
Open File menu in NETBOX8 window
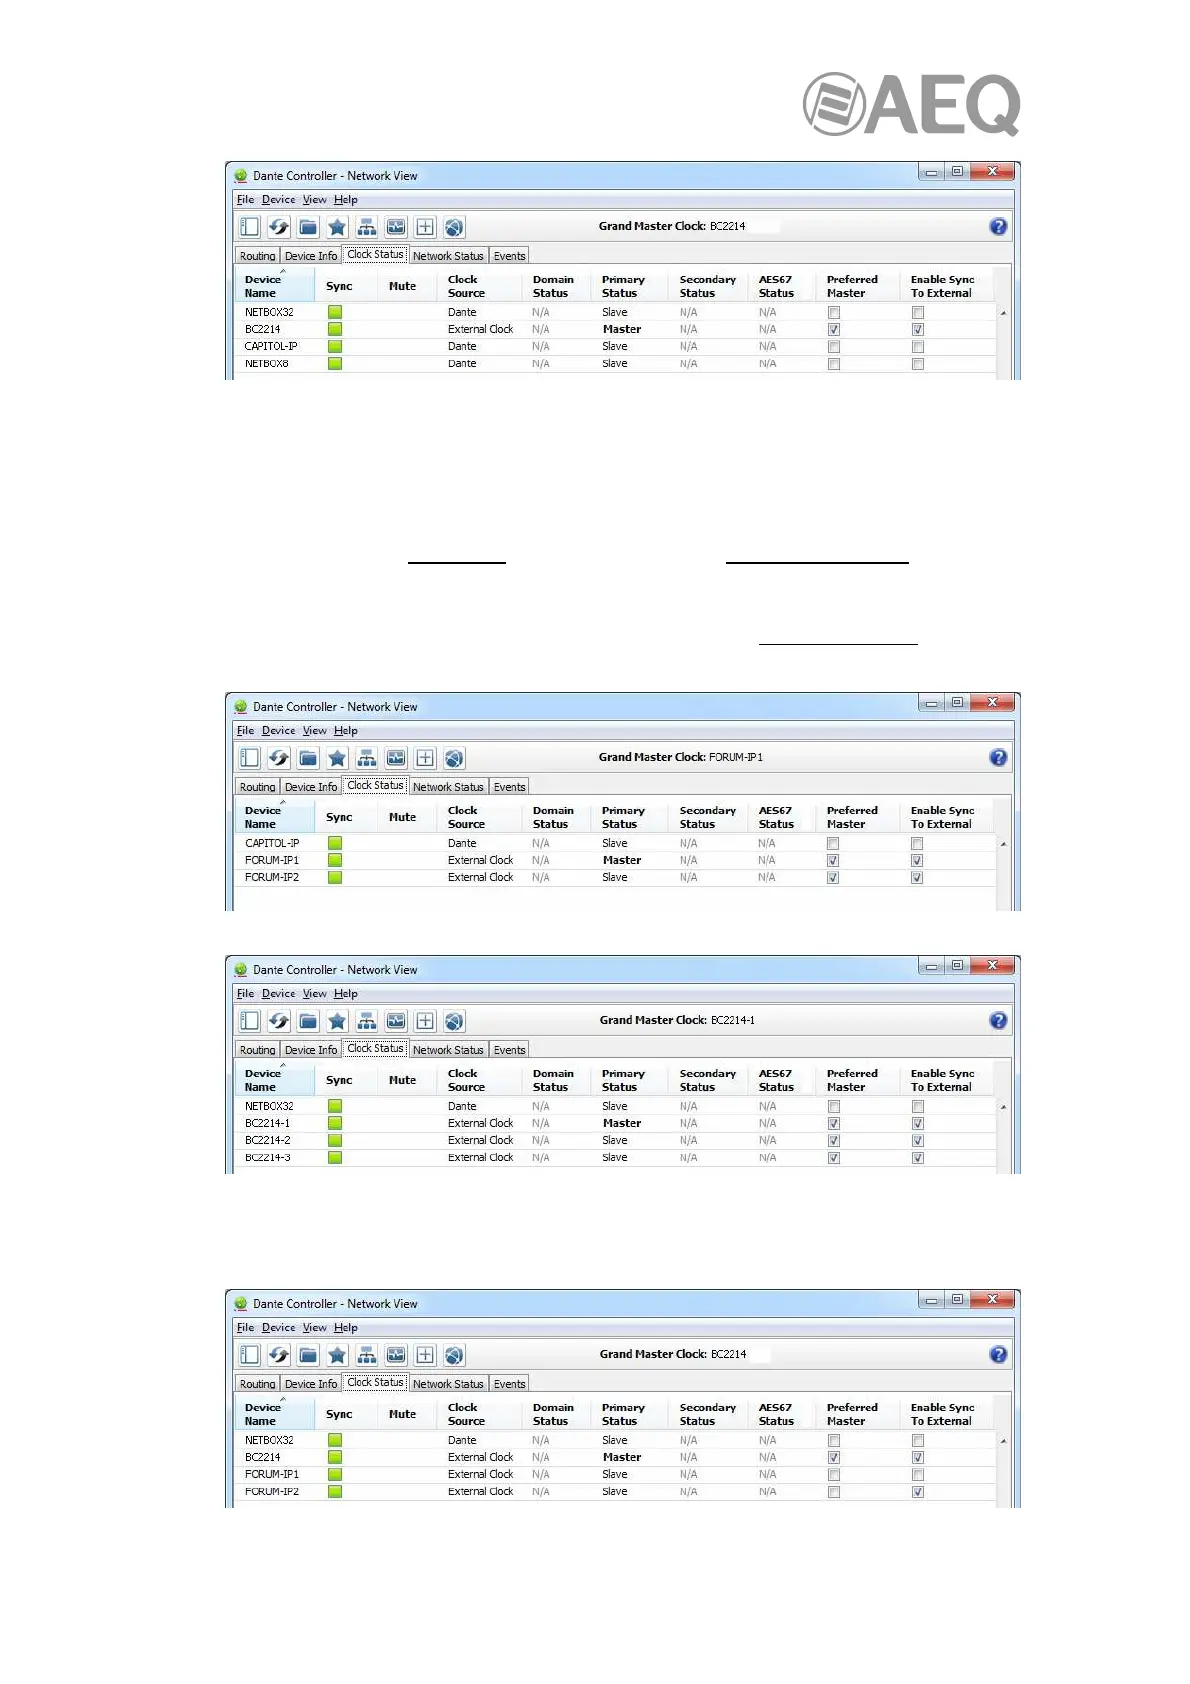tap(245, 200)
